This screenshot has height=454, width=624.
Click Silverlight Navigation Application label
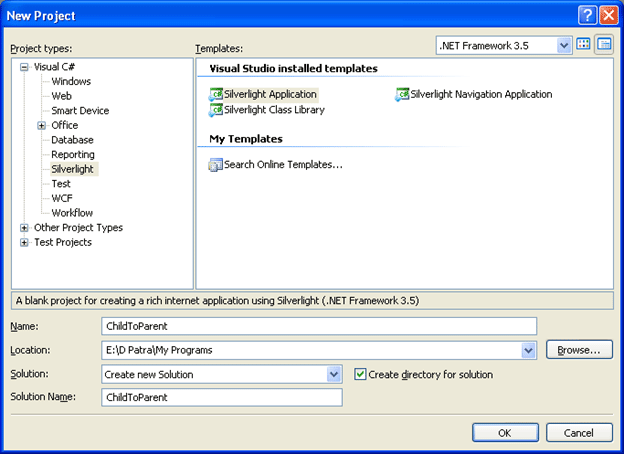point(481,95)
